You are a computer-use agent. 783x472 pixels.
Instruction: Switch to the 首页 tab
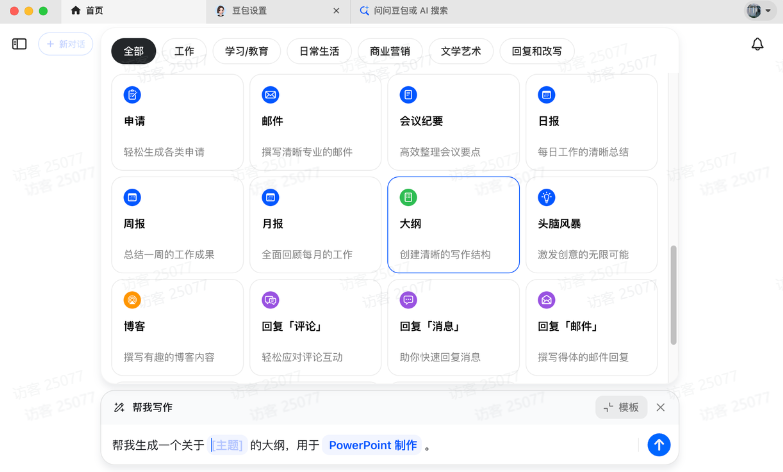pyautogui.click(x=133, y=11)
